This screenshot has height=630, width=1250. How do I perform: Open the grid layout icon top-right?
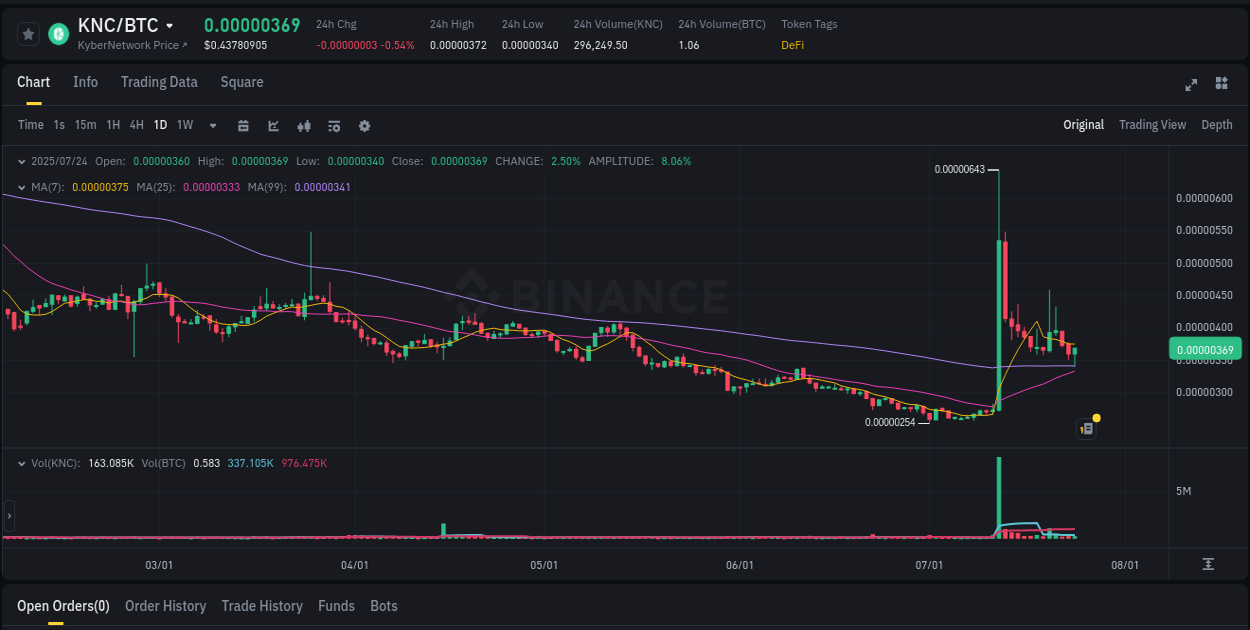1222,85
